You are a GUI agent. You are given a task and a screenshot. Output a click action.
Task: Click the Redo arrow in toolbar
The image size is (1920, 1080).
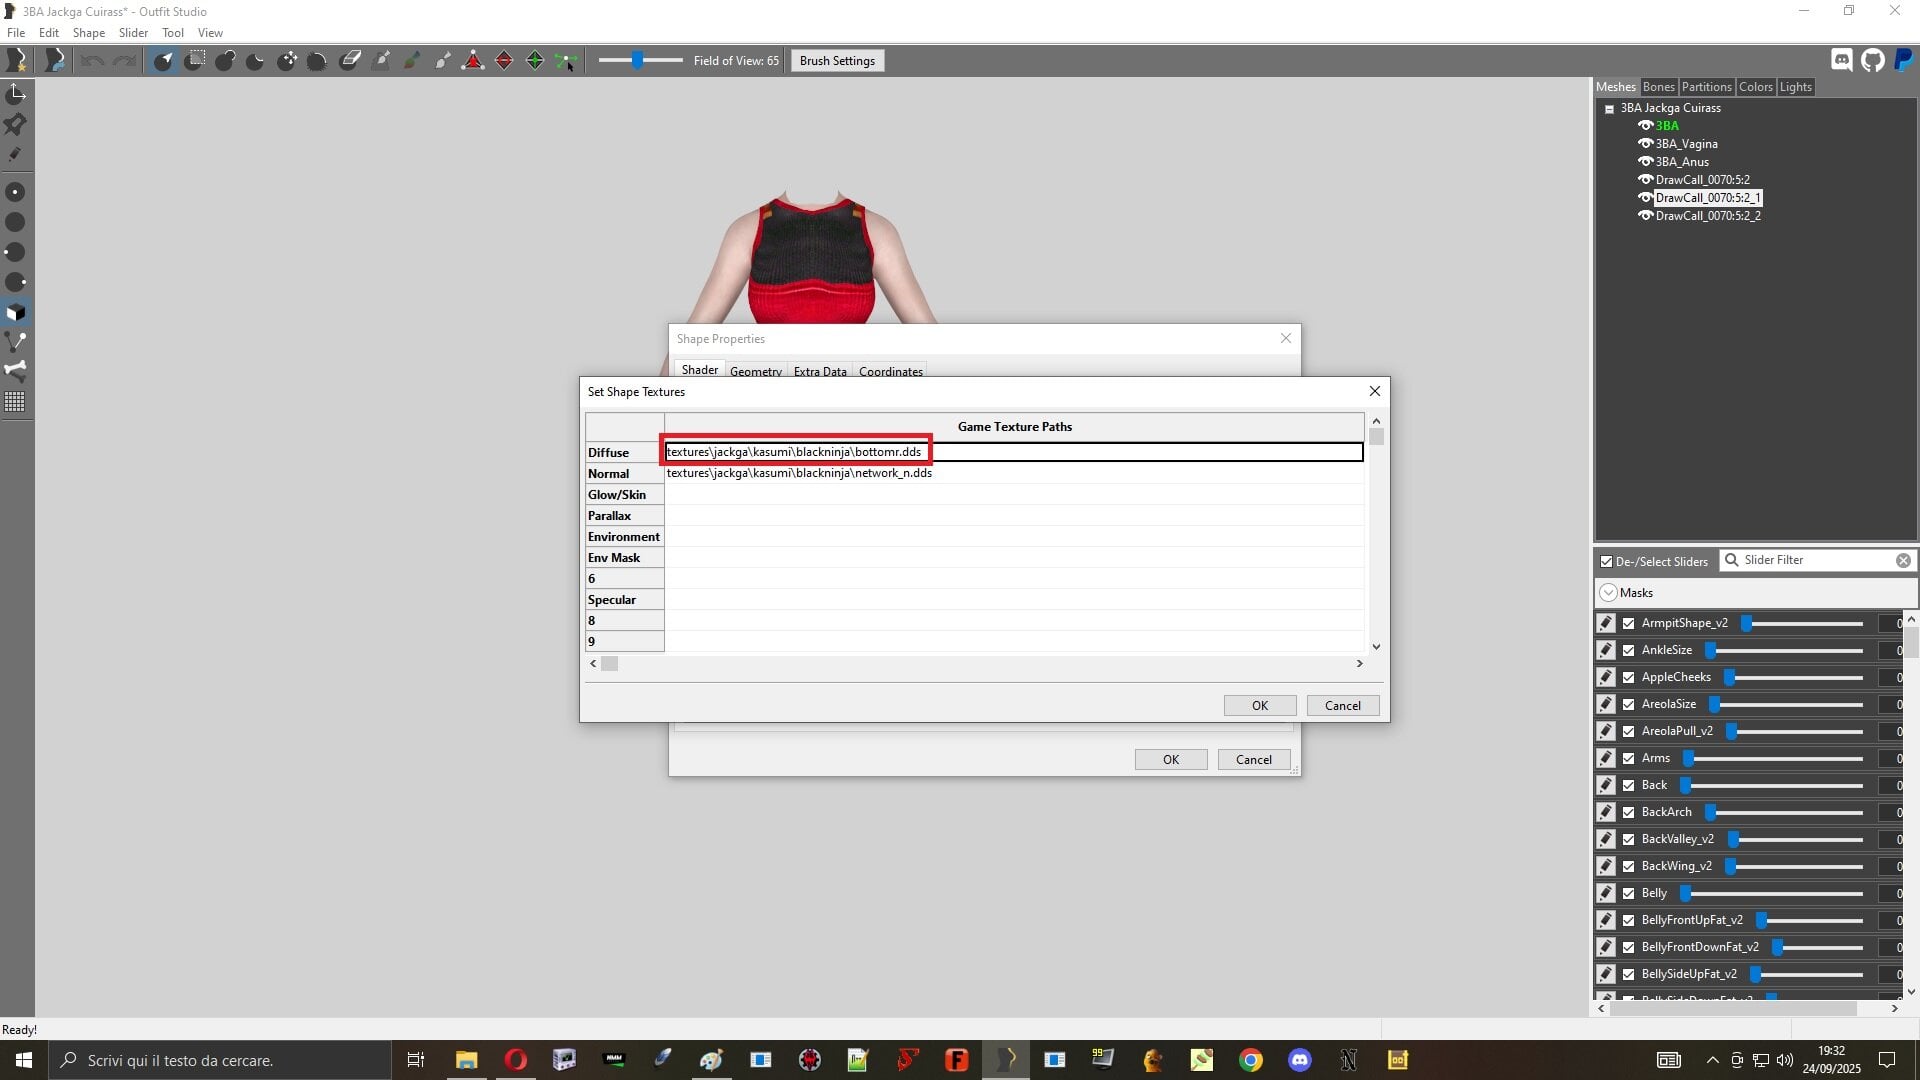point(124,61)
